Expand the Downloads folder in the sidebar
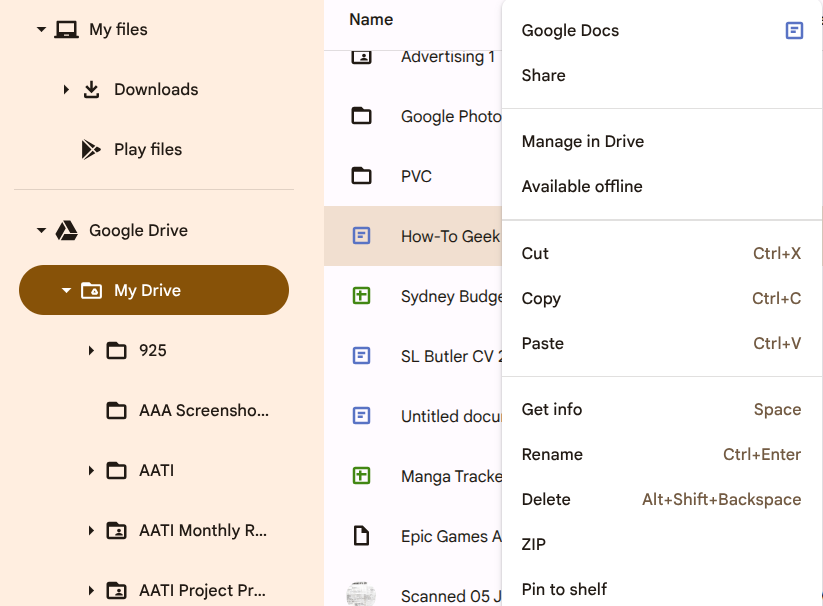This screenshot has width=823, height=606. pyautogui.click(x=66, y=89)
